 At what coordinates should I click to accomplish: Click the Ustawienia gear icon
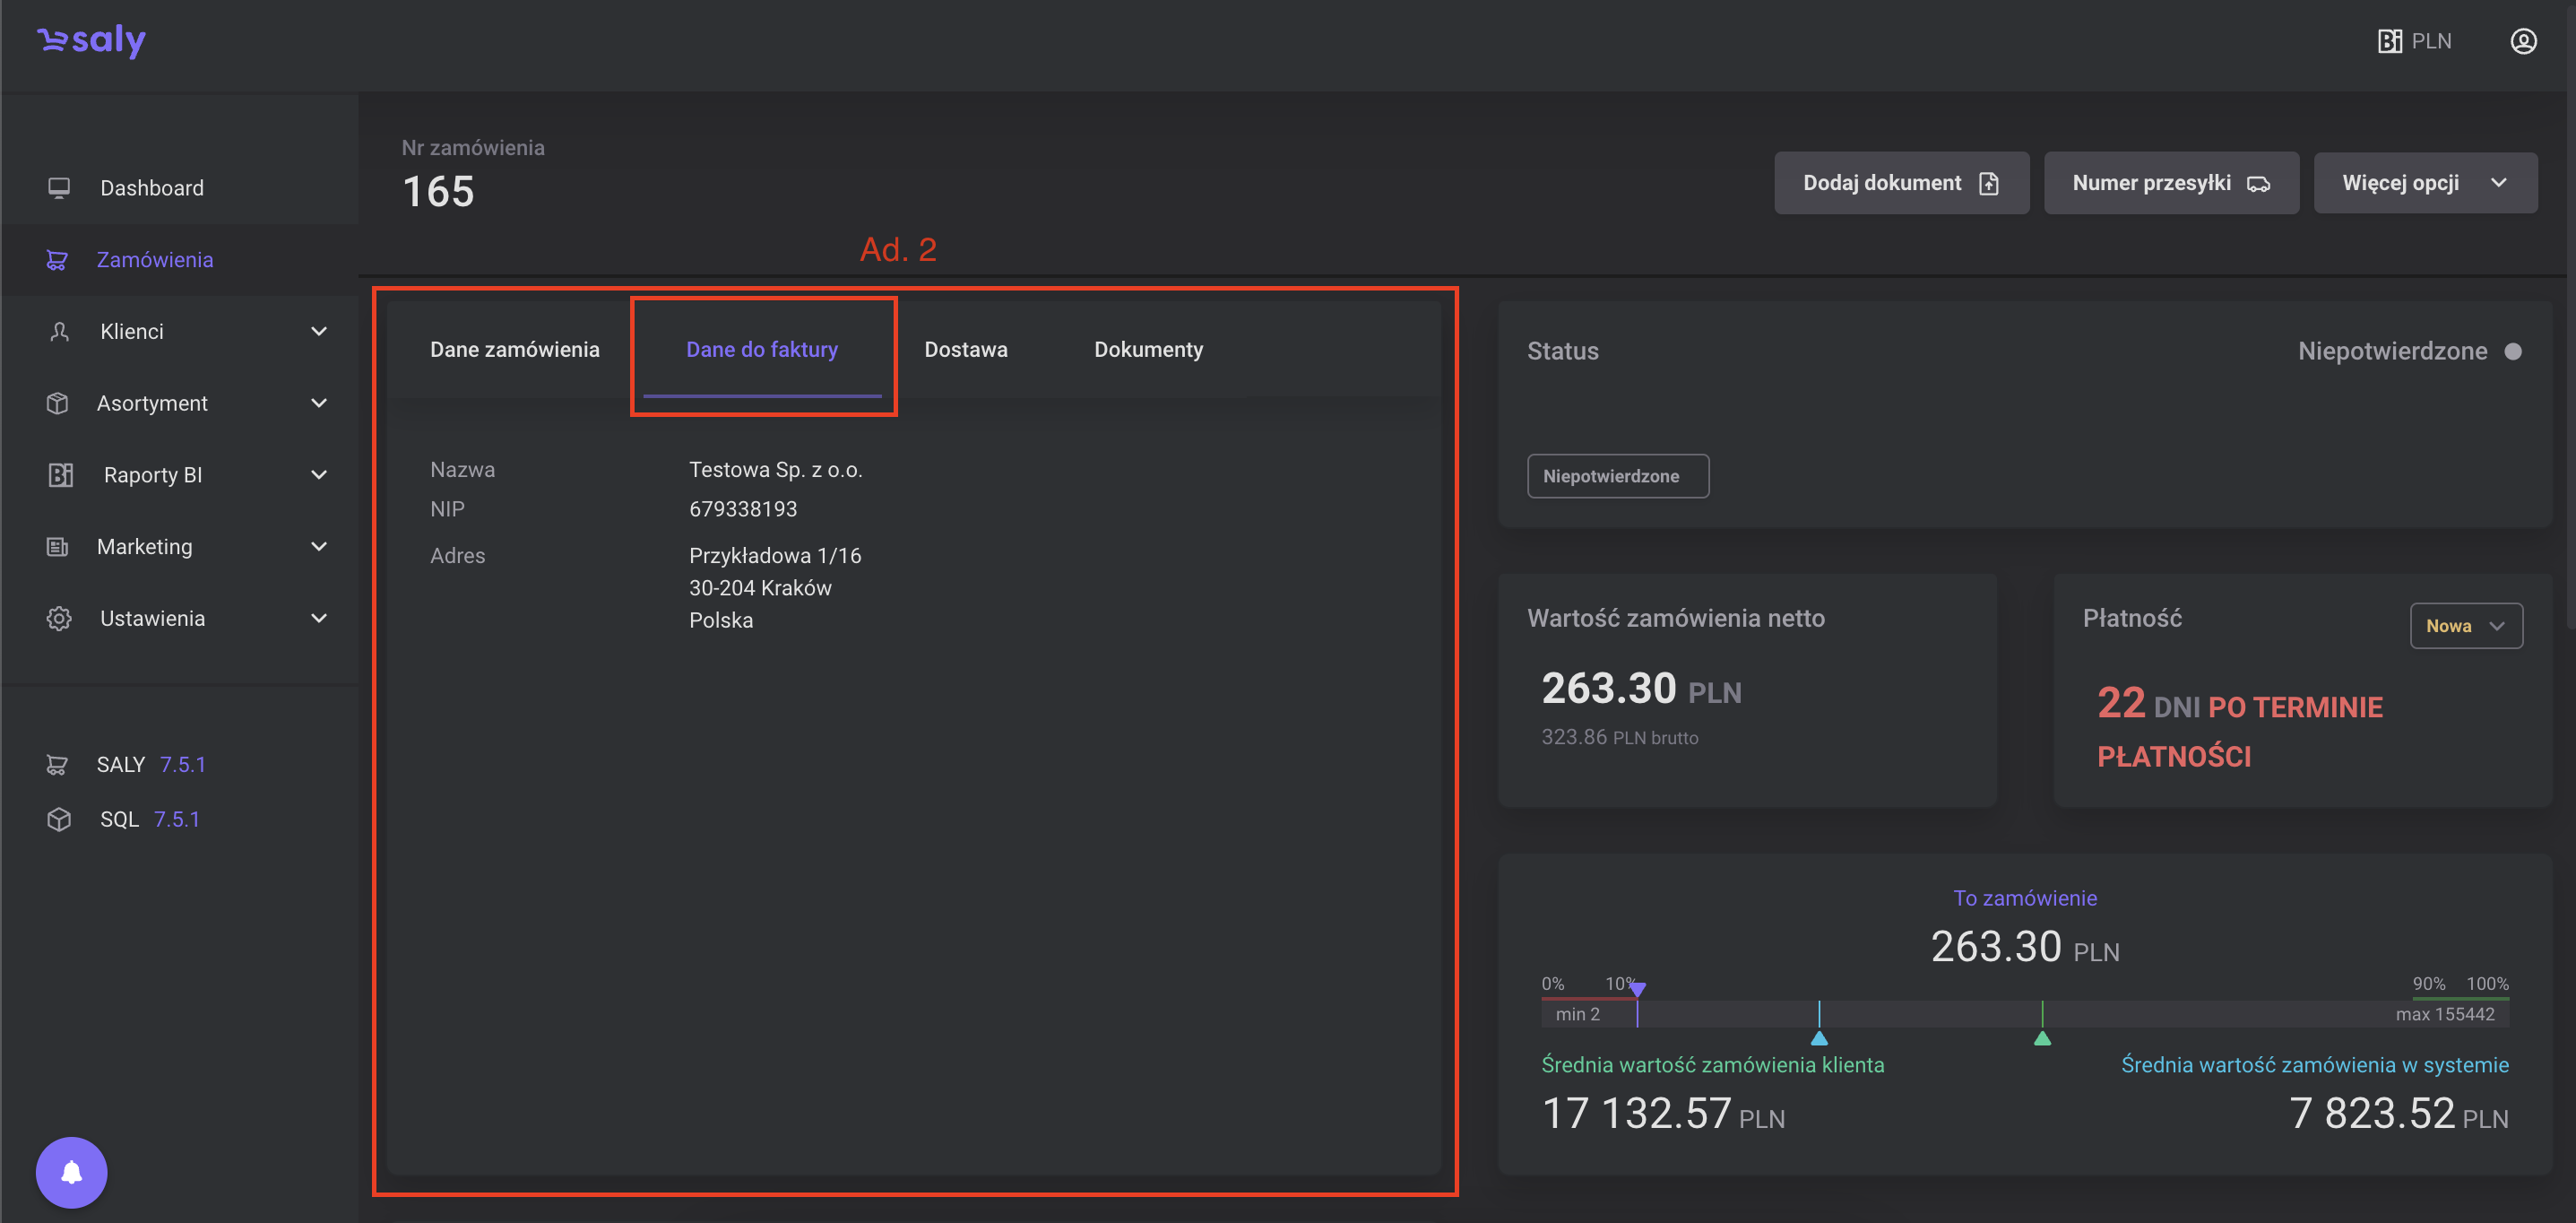coord(59,618)
